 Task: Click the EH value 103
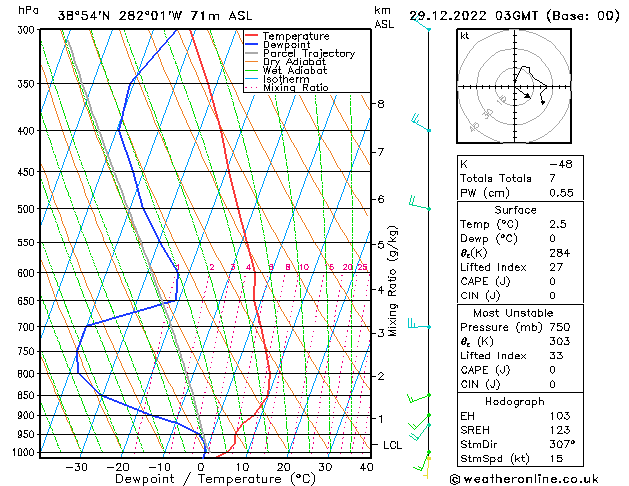point(560,416)
